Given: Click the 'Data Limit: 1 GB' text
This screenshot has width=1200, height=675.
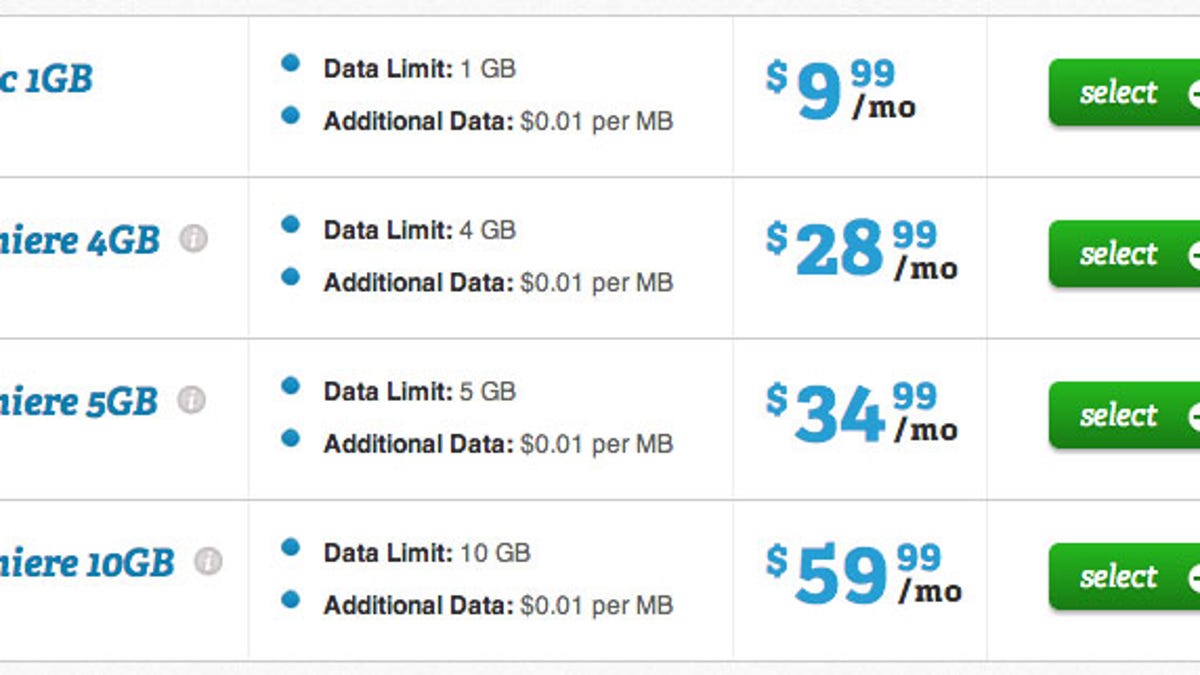Looking at the screenshot, I should pos(420,69).
